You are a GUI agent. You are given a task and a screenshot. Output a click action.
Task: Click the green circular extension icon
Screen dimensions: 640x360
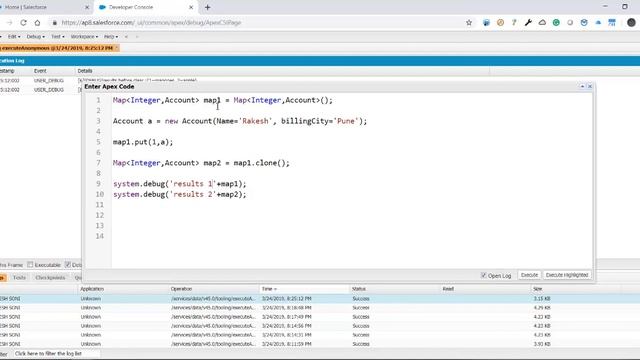coord(556,23)
